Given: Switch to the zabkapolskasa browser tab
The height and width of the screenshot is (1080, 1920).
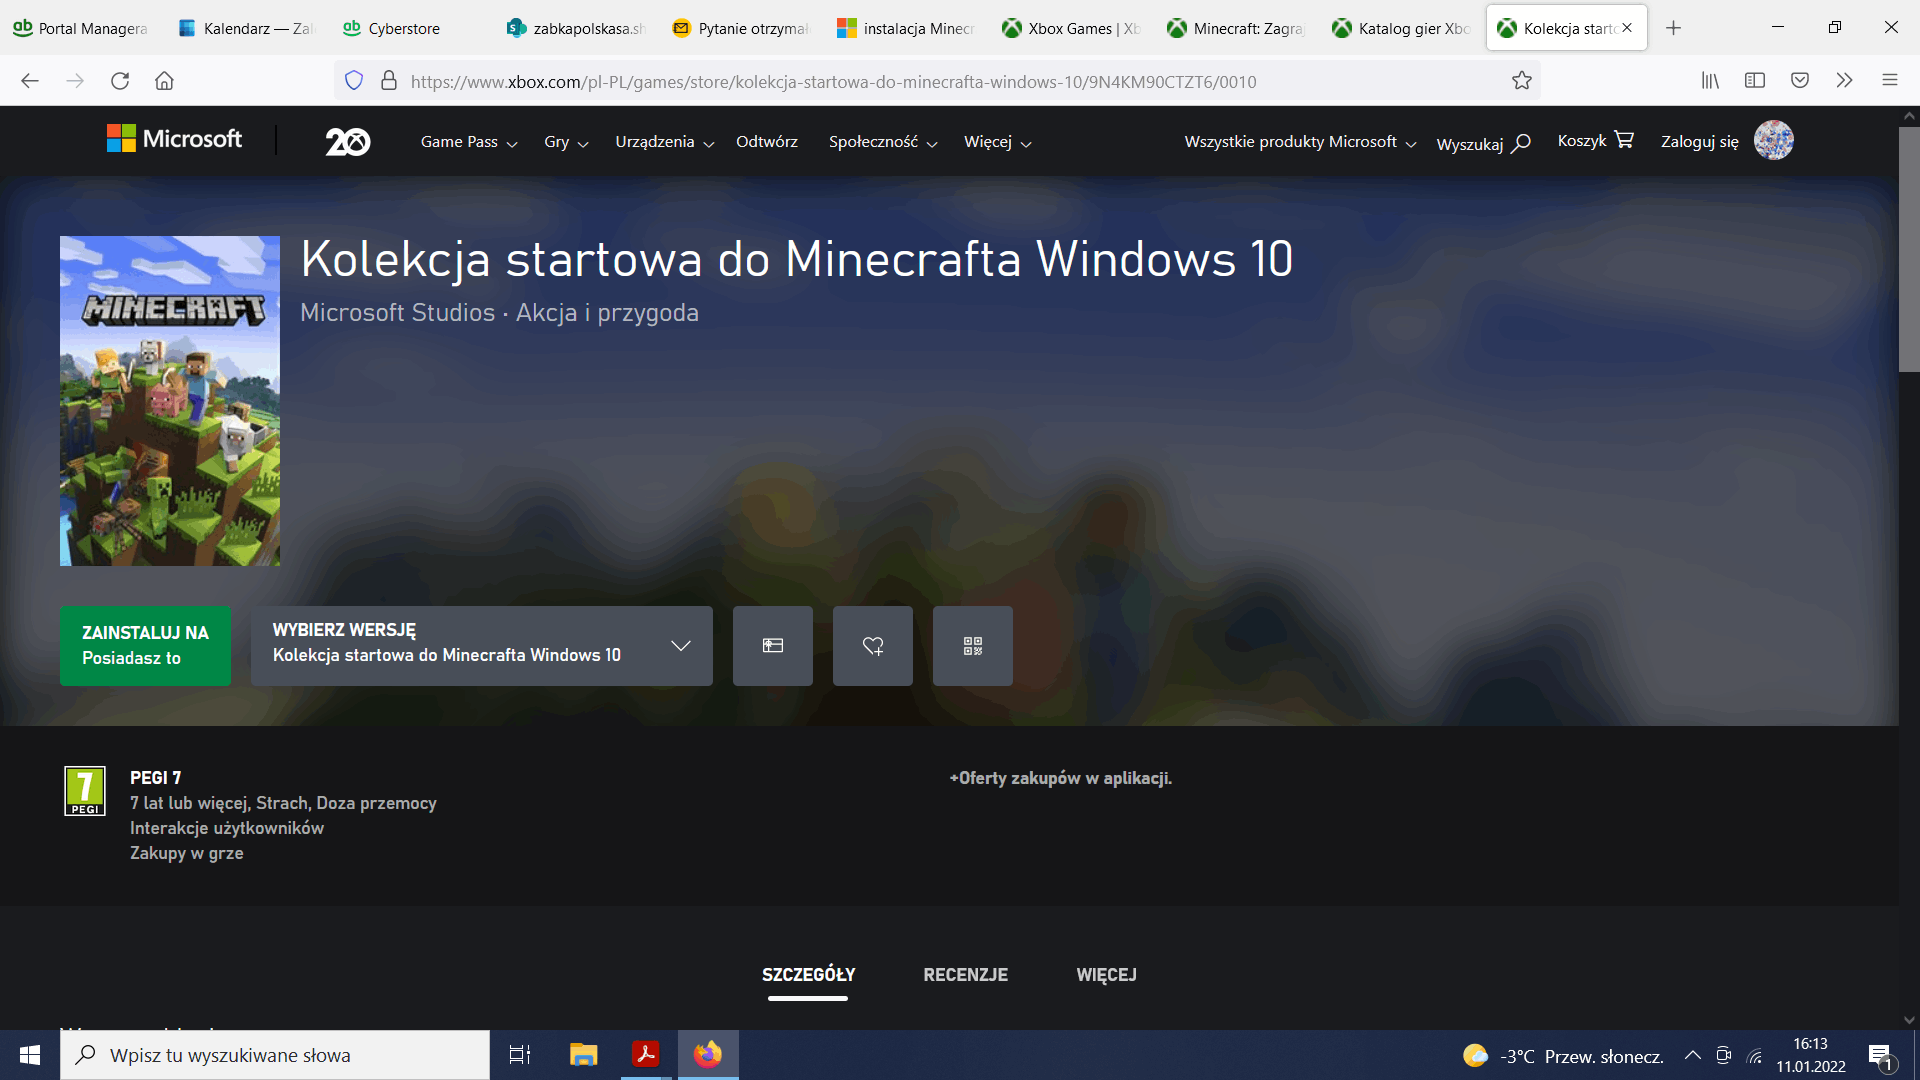Looking at the screenshot, I should pos(577,28).
